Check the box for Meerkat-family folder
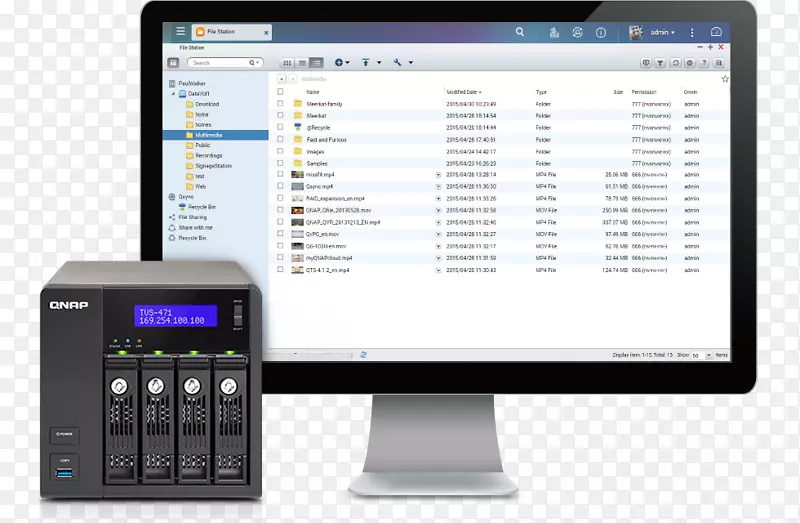The width and height of the screenshot is (800, 523). tap(280, 104)
